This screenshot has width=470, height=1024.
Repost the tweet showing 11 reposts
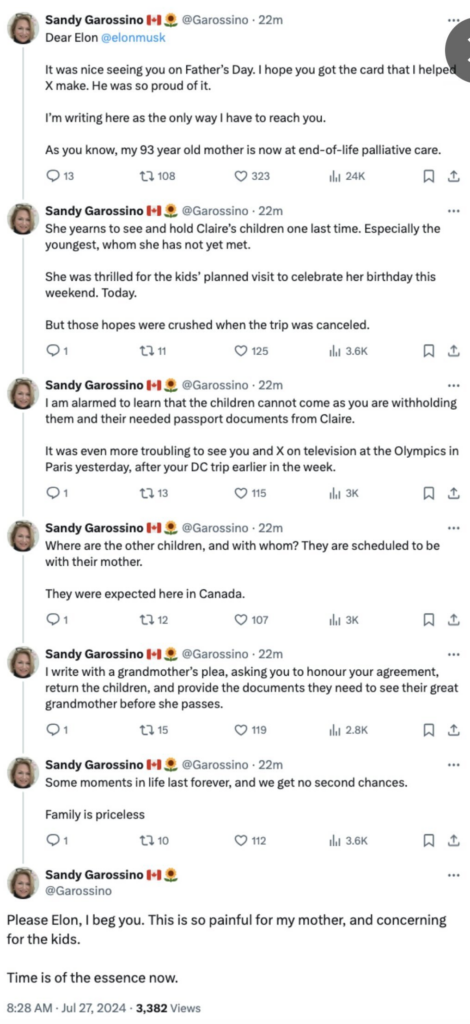tap(154, 351)
